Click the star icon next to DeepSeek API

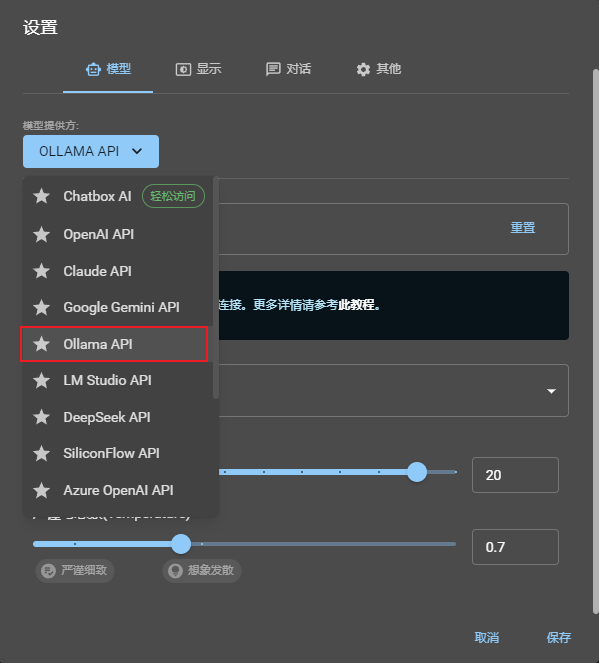pyautogui.click(x=41, y=417)
